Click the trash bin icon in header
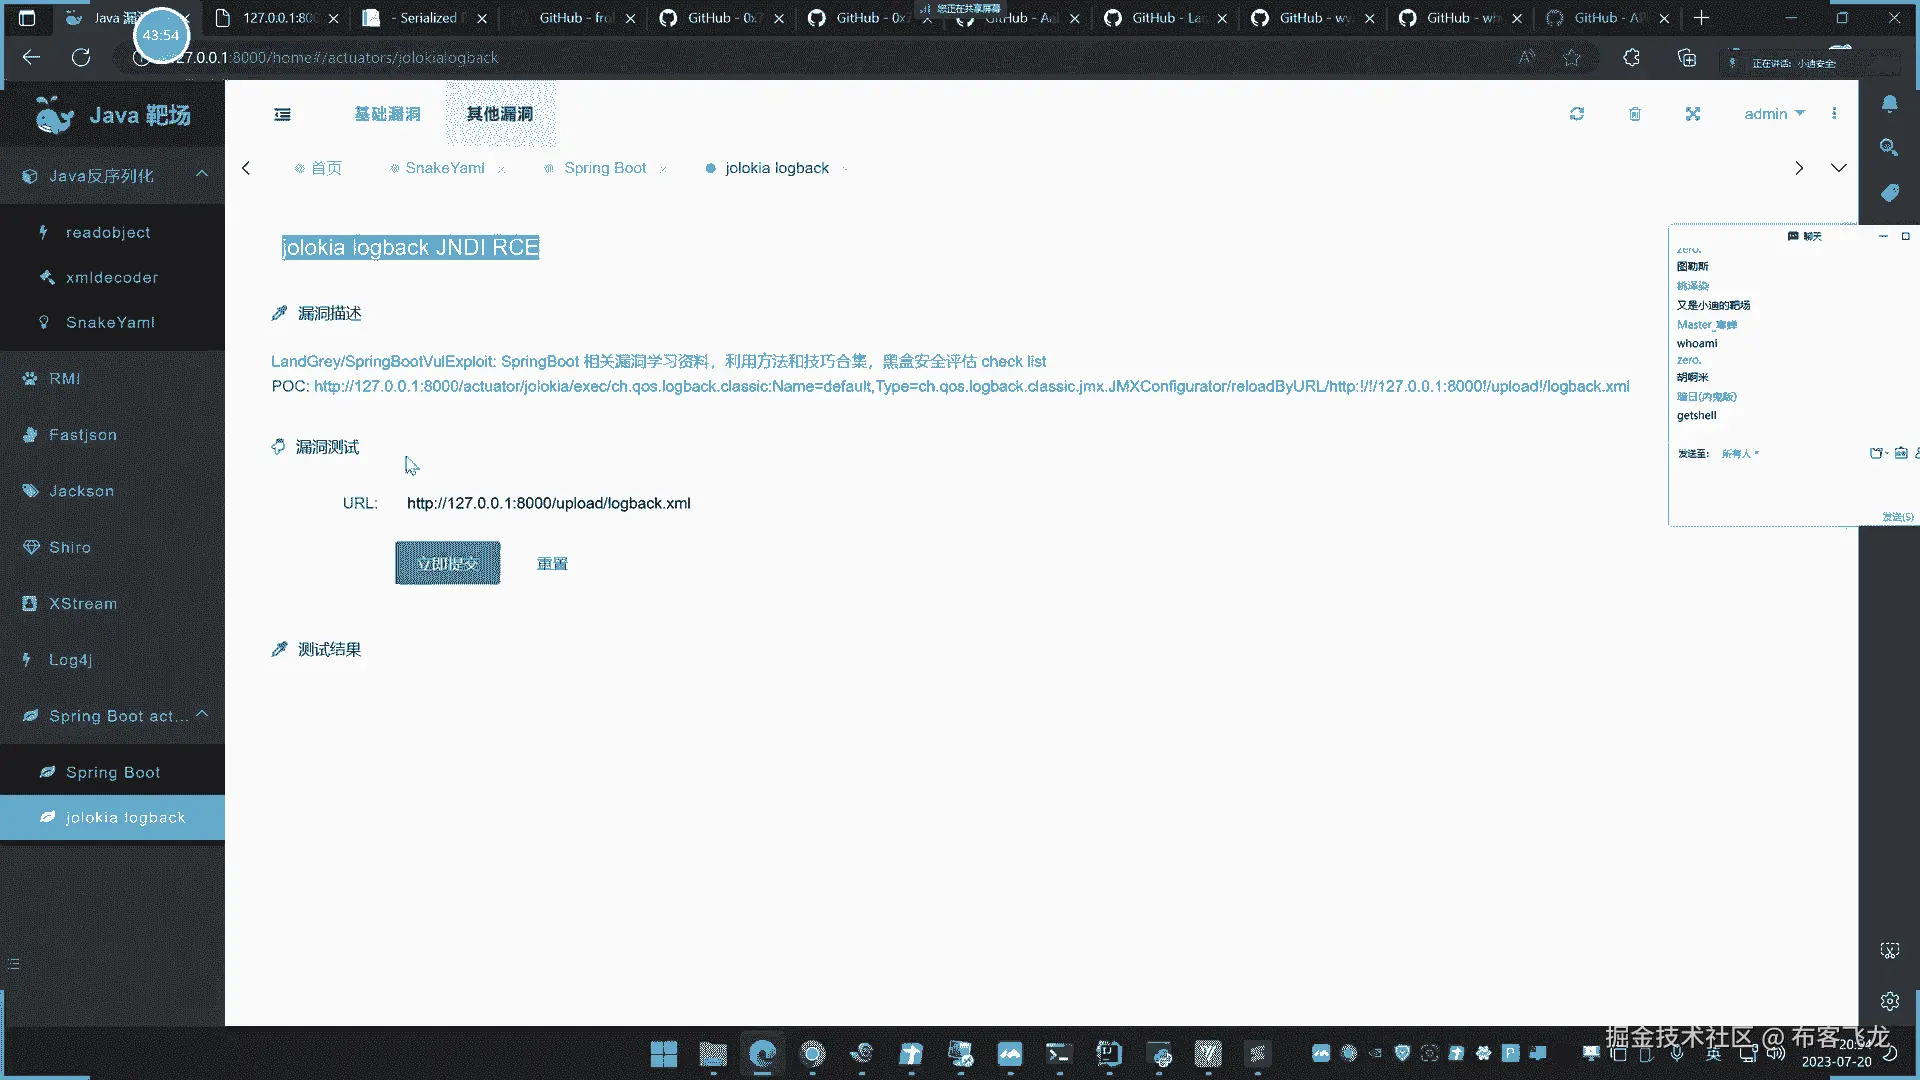Screen dimensions: 1920x1080 click(x=1635, y=114)
